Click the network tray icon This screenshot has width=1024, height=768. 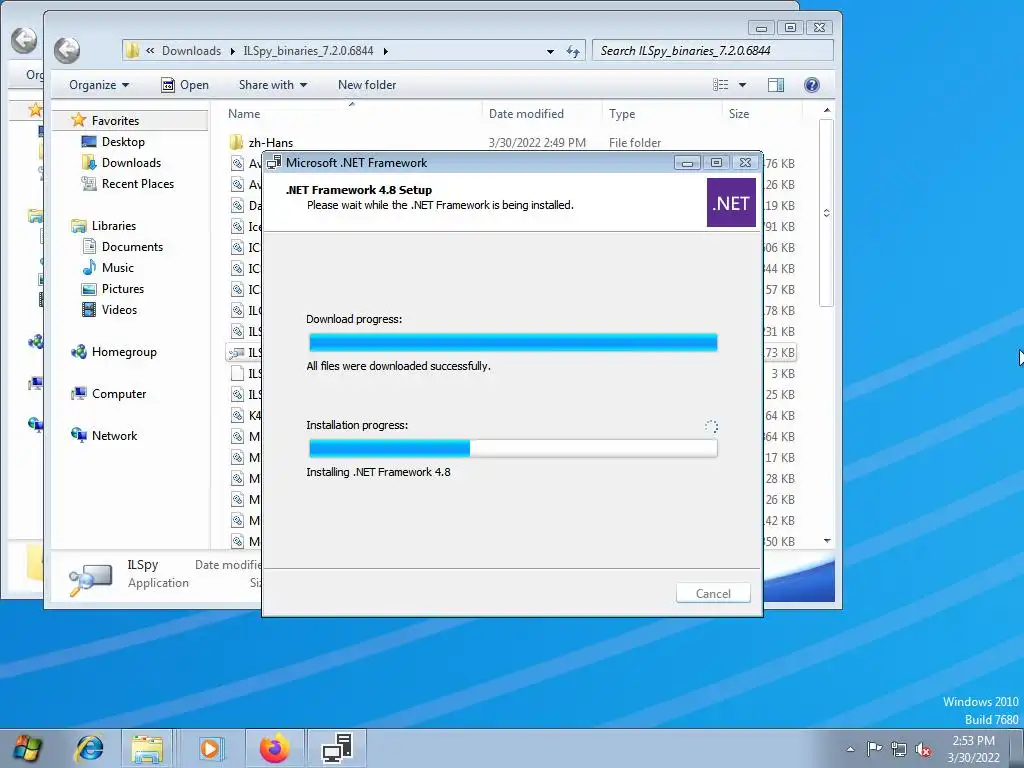(899, 749)
